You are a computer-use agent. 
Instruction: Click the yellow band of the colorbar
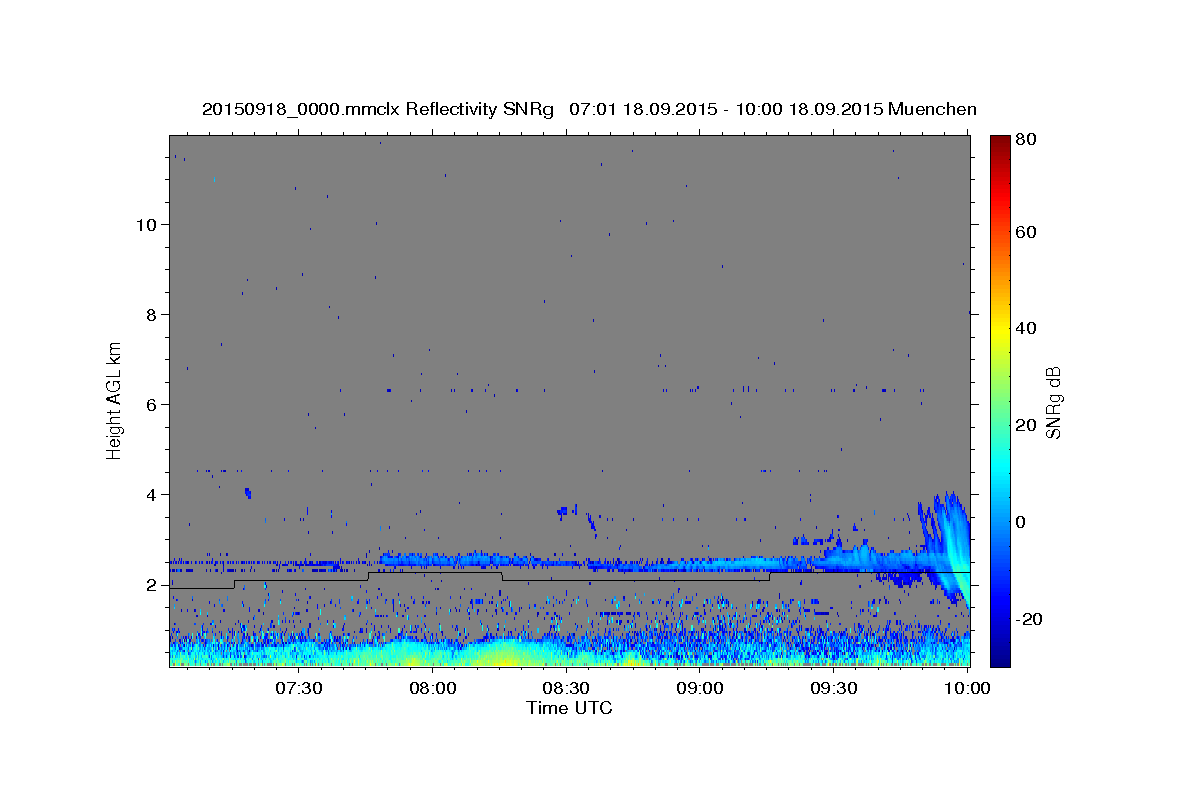pyautogui.click(x=1000, y=330)
